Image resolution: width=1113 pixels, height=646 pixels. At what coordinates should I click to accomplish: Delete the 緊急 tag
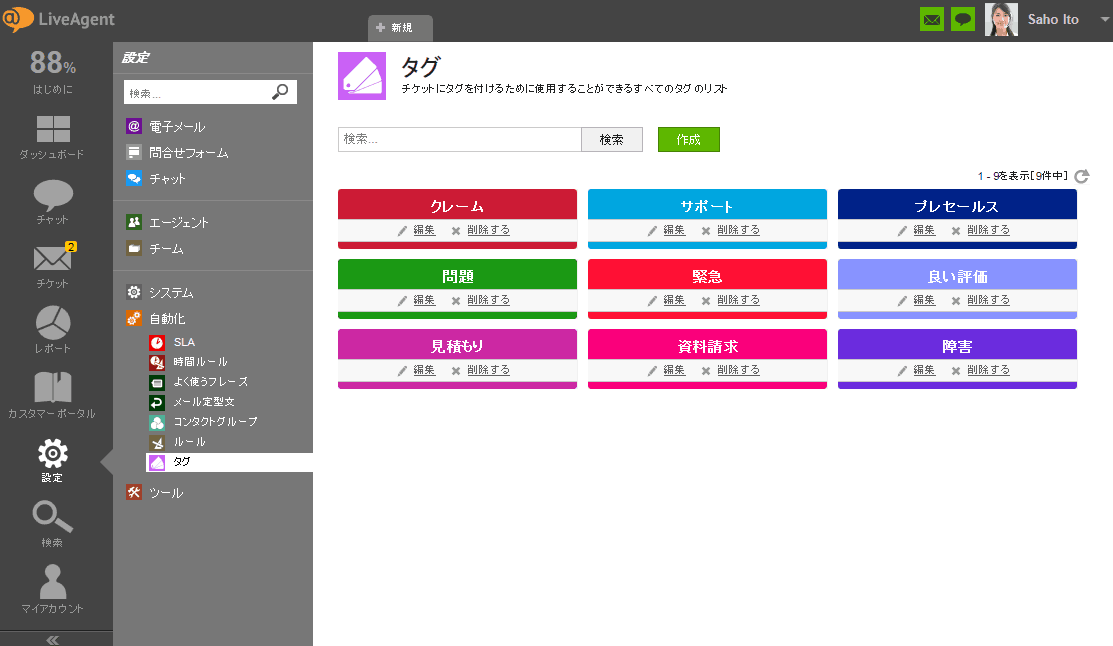click(x=738, y=300)
